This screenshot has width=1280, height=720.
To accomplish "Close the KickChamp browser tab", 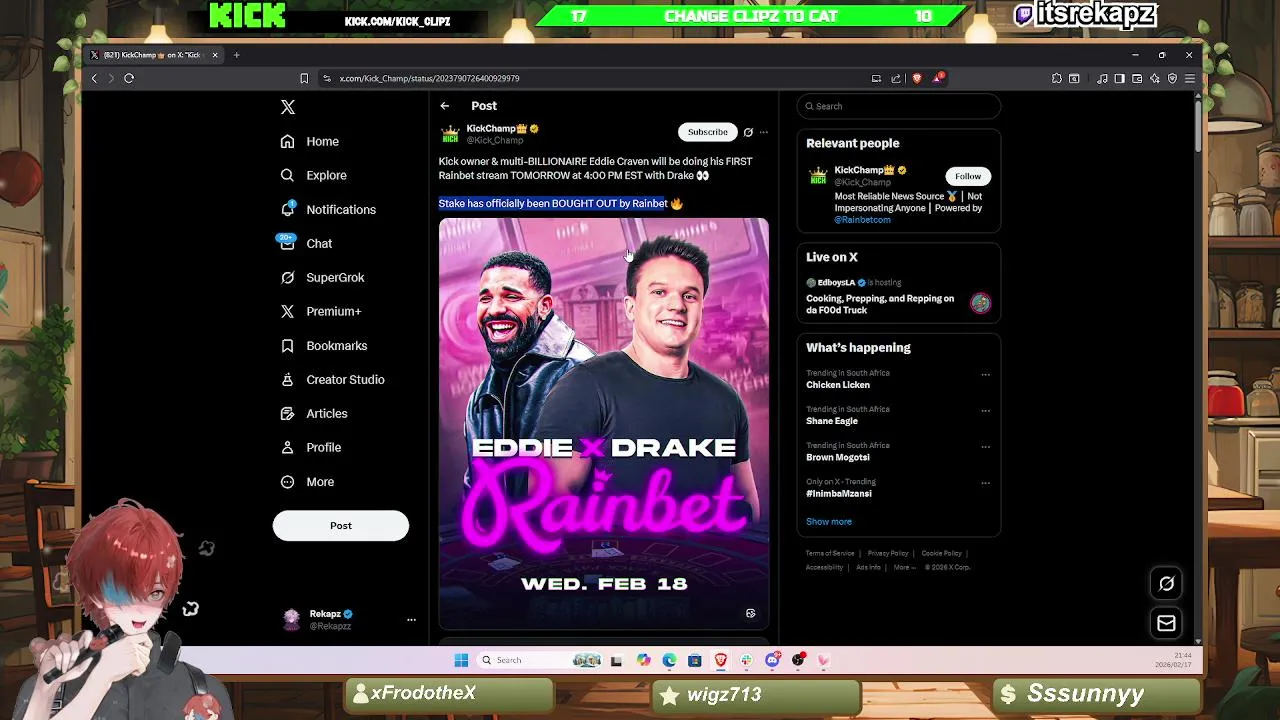I will [x=214, y=55].
